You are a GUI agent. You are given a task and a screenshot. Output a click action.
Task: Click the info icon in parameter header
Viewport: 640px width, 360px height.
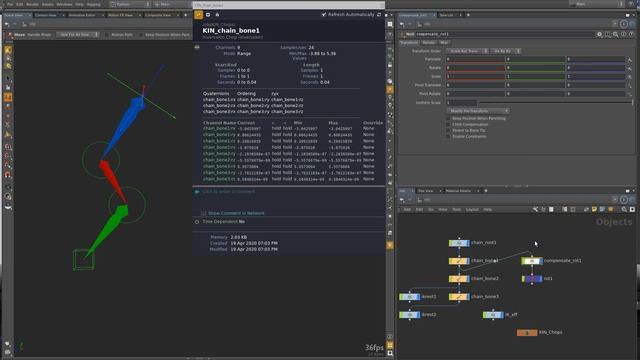coord(624,34)
